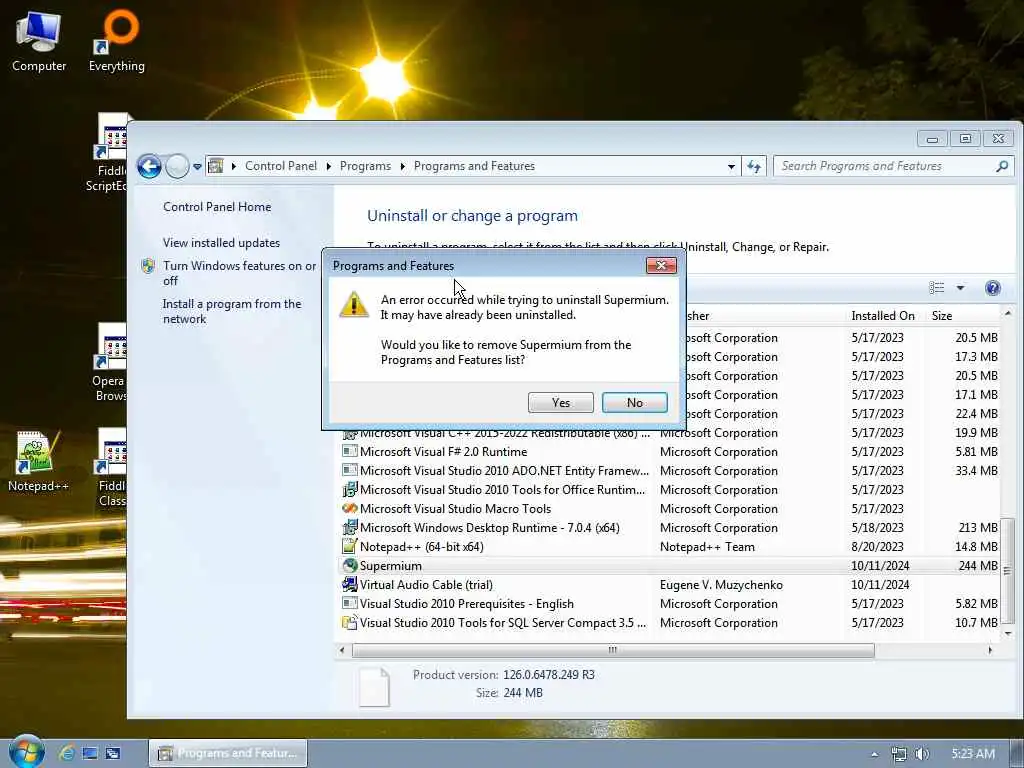Click Notepad++ Team publisher cell
This screenshot has width=1024, height=768.
pos(707,547)
